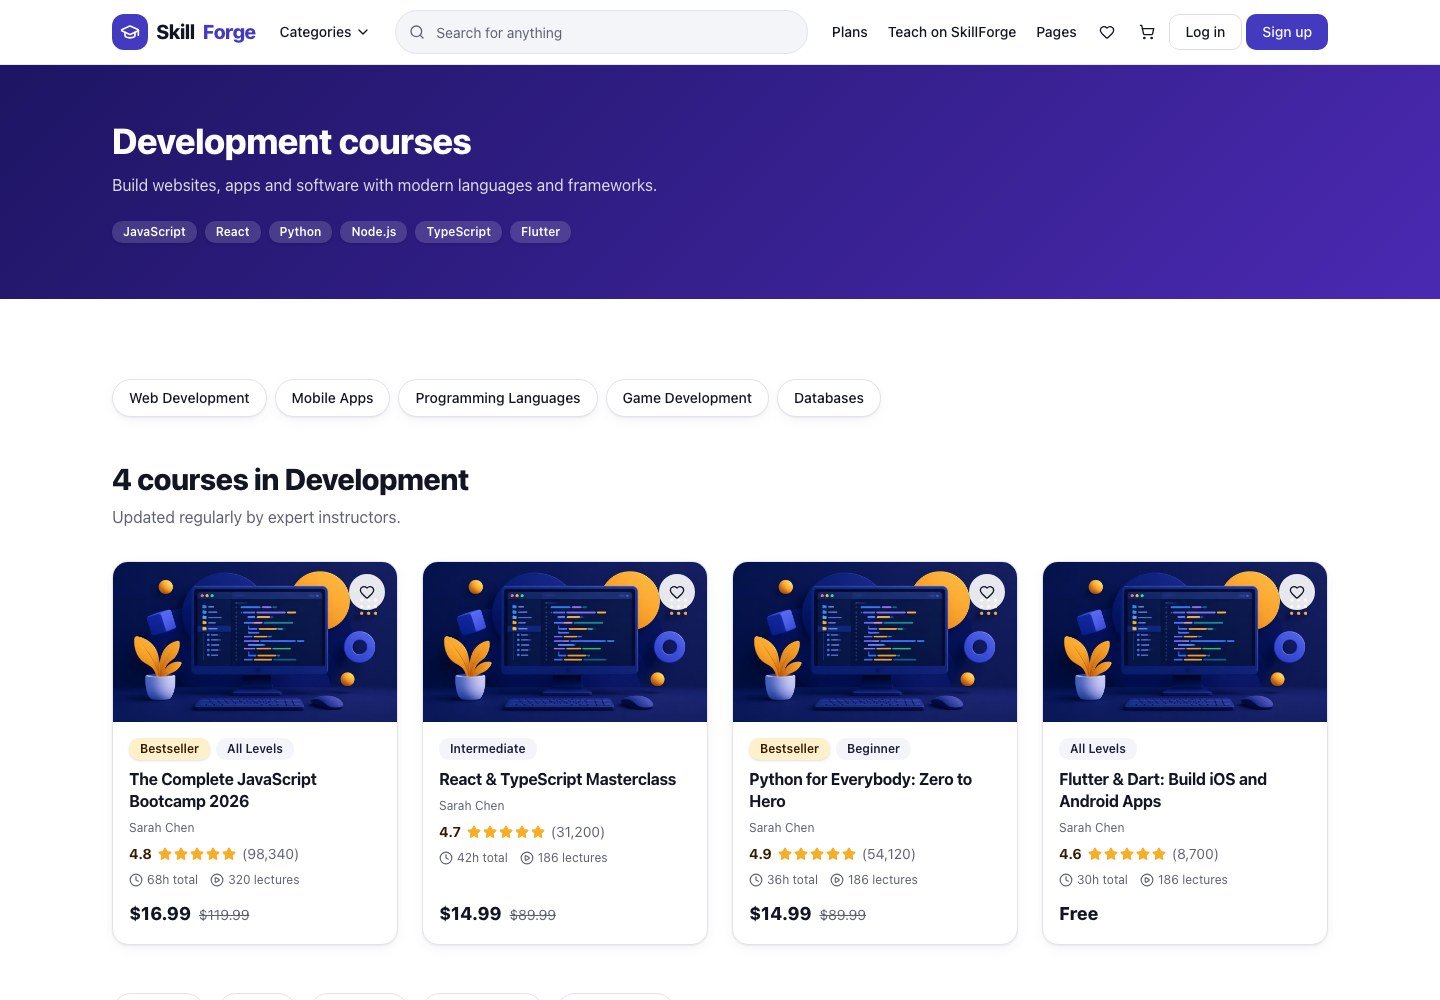The image size is (1440, 1000).
Task: Click the clock icon beside 42h total
Action: tap(446, 858)
